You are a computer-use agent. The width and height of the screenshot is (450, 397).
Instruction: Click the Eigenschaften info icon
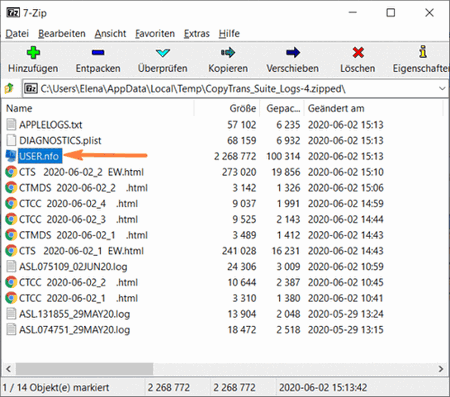[x=423, y=52]
